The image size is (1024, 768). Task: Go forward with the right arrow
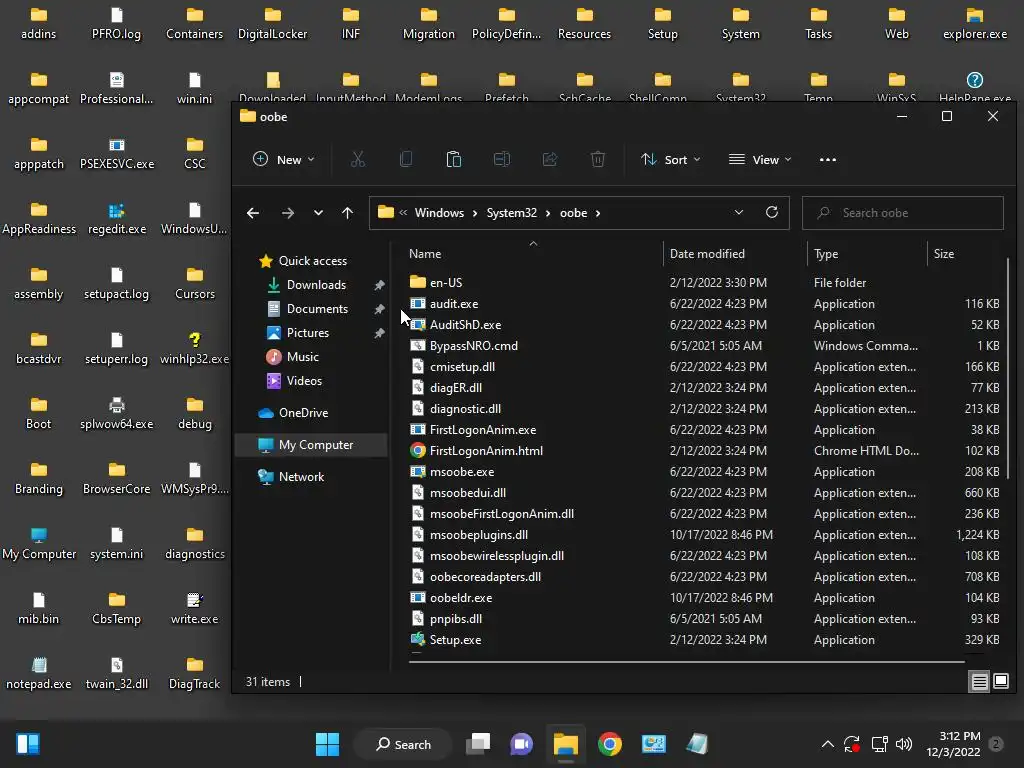[x=287, y=213]
